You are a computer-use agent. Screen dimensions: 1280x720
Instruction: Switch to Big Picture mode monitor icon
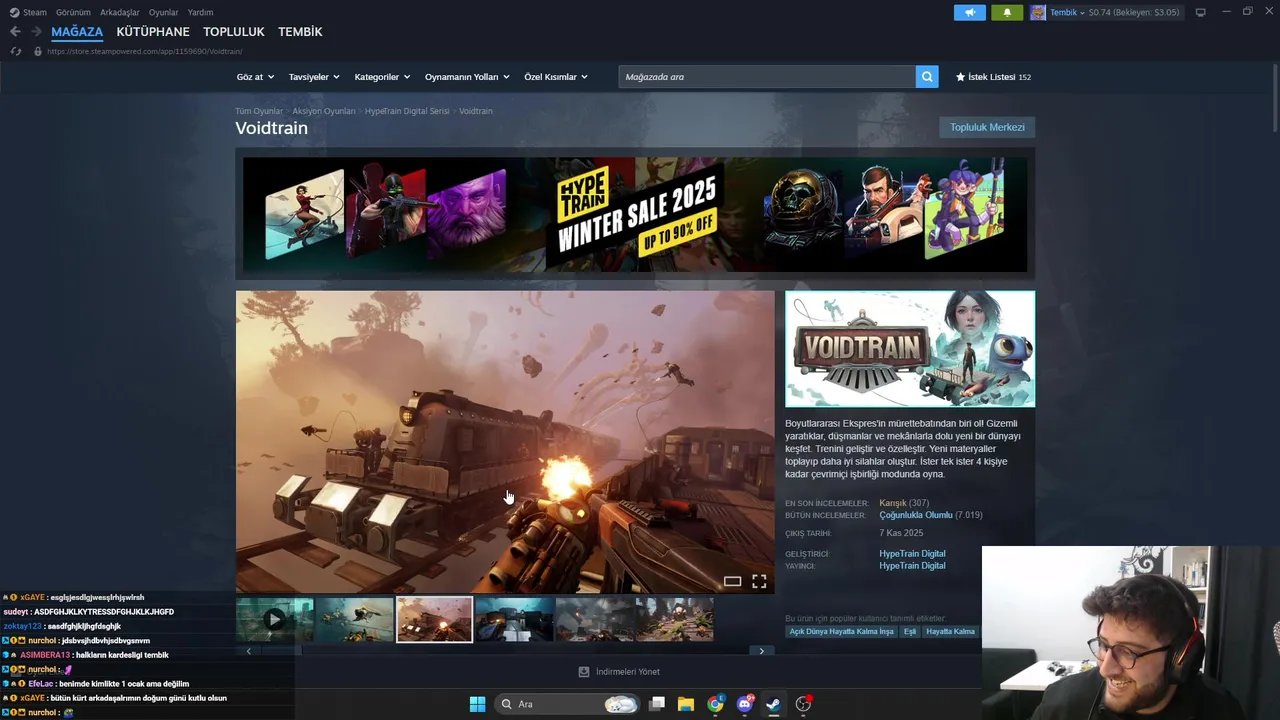pyautogui.click(x=1201, y=12)
